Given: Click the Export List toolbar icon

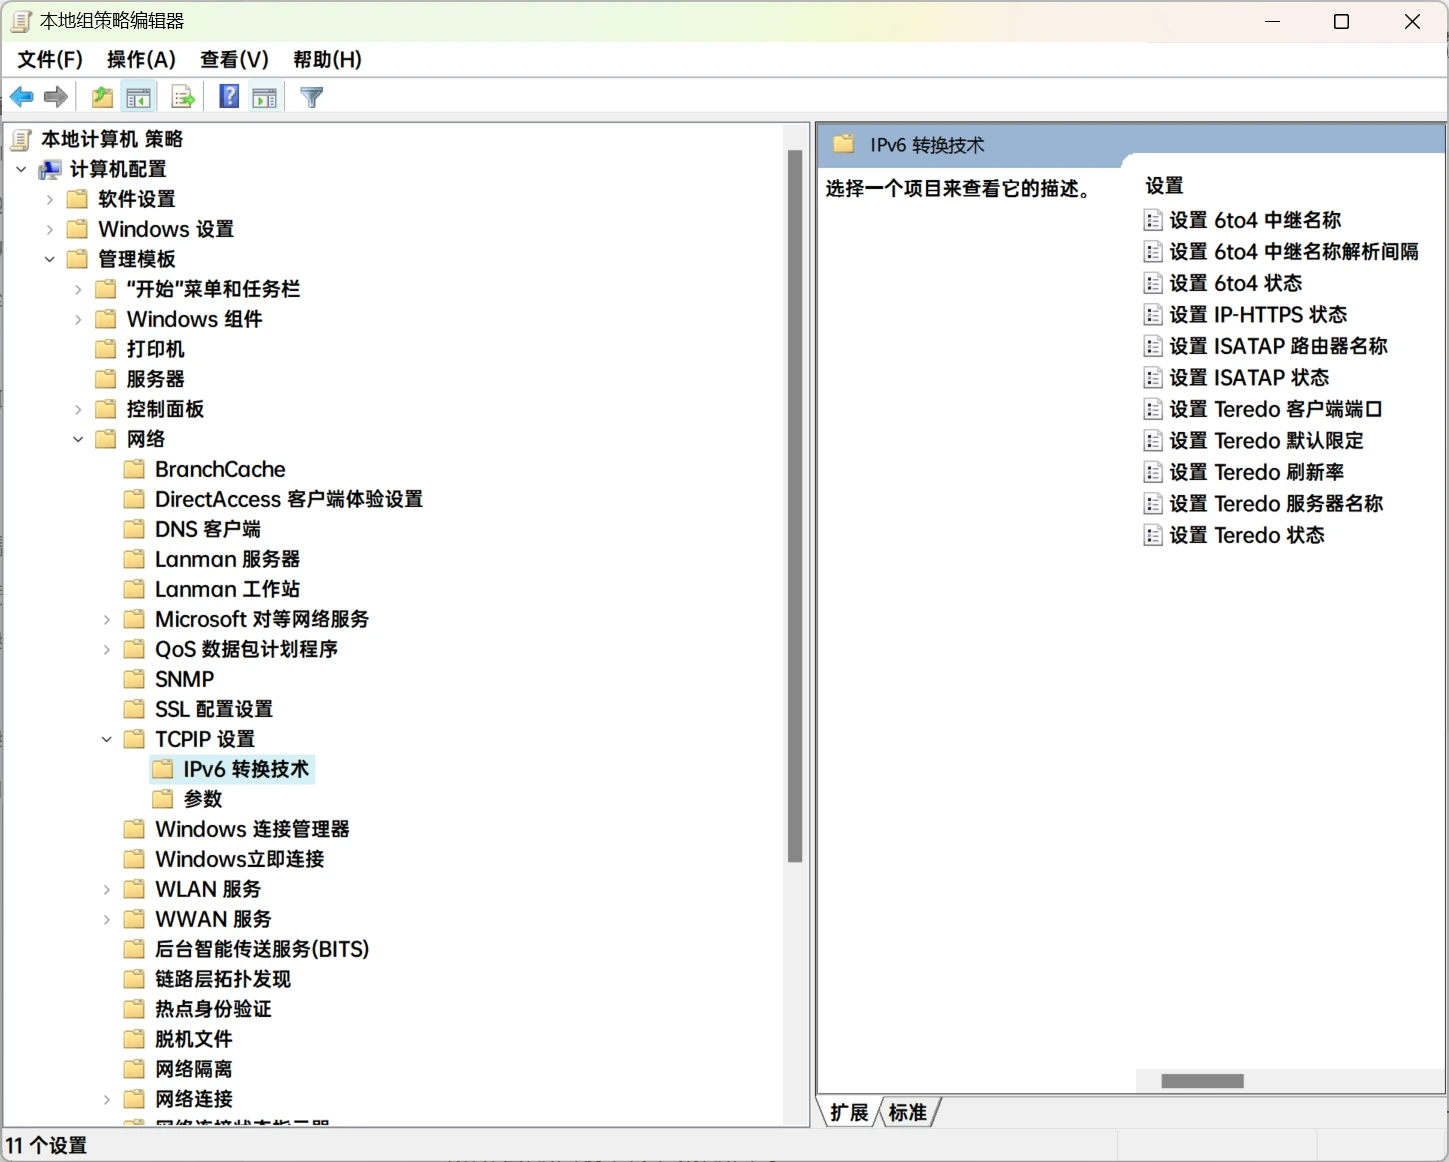Looking at the screenshot, I should [x=183, y=97].
